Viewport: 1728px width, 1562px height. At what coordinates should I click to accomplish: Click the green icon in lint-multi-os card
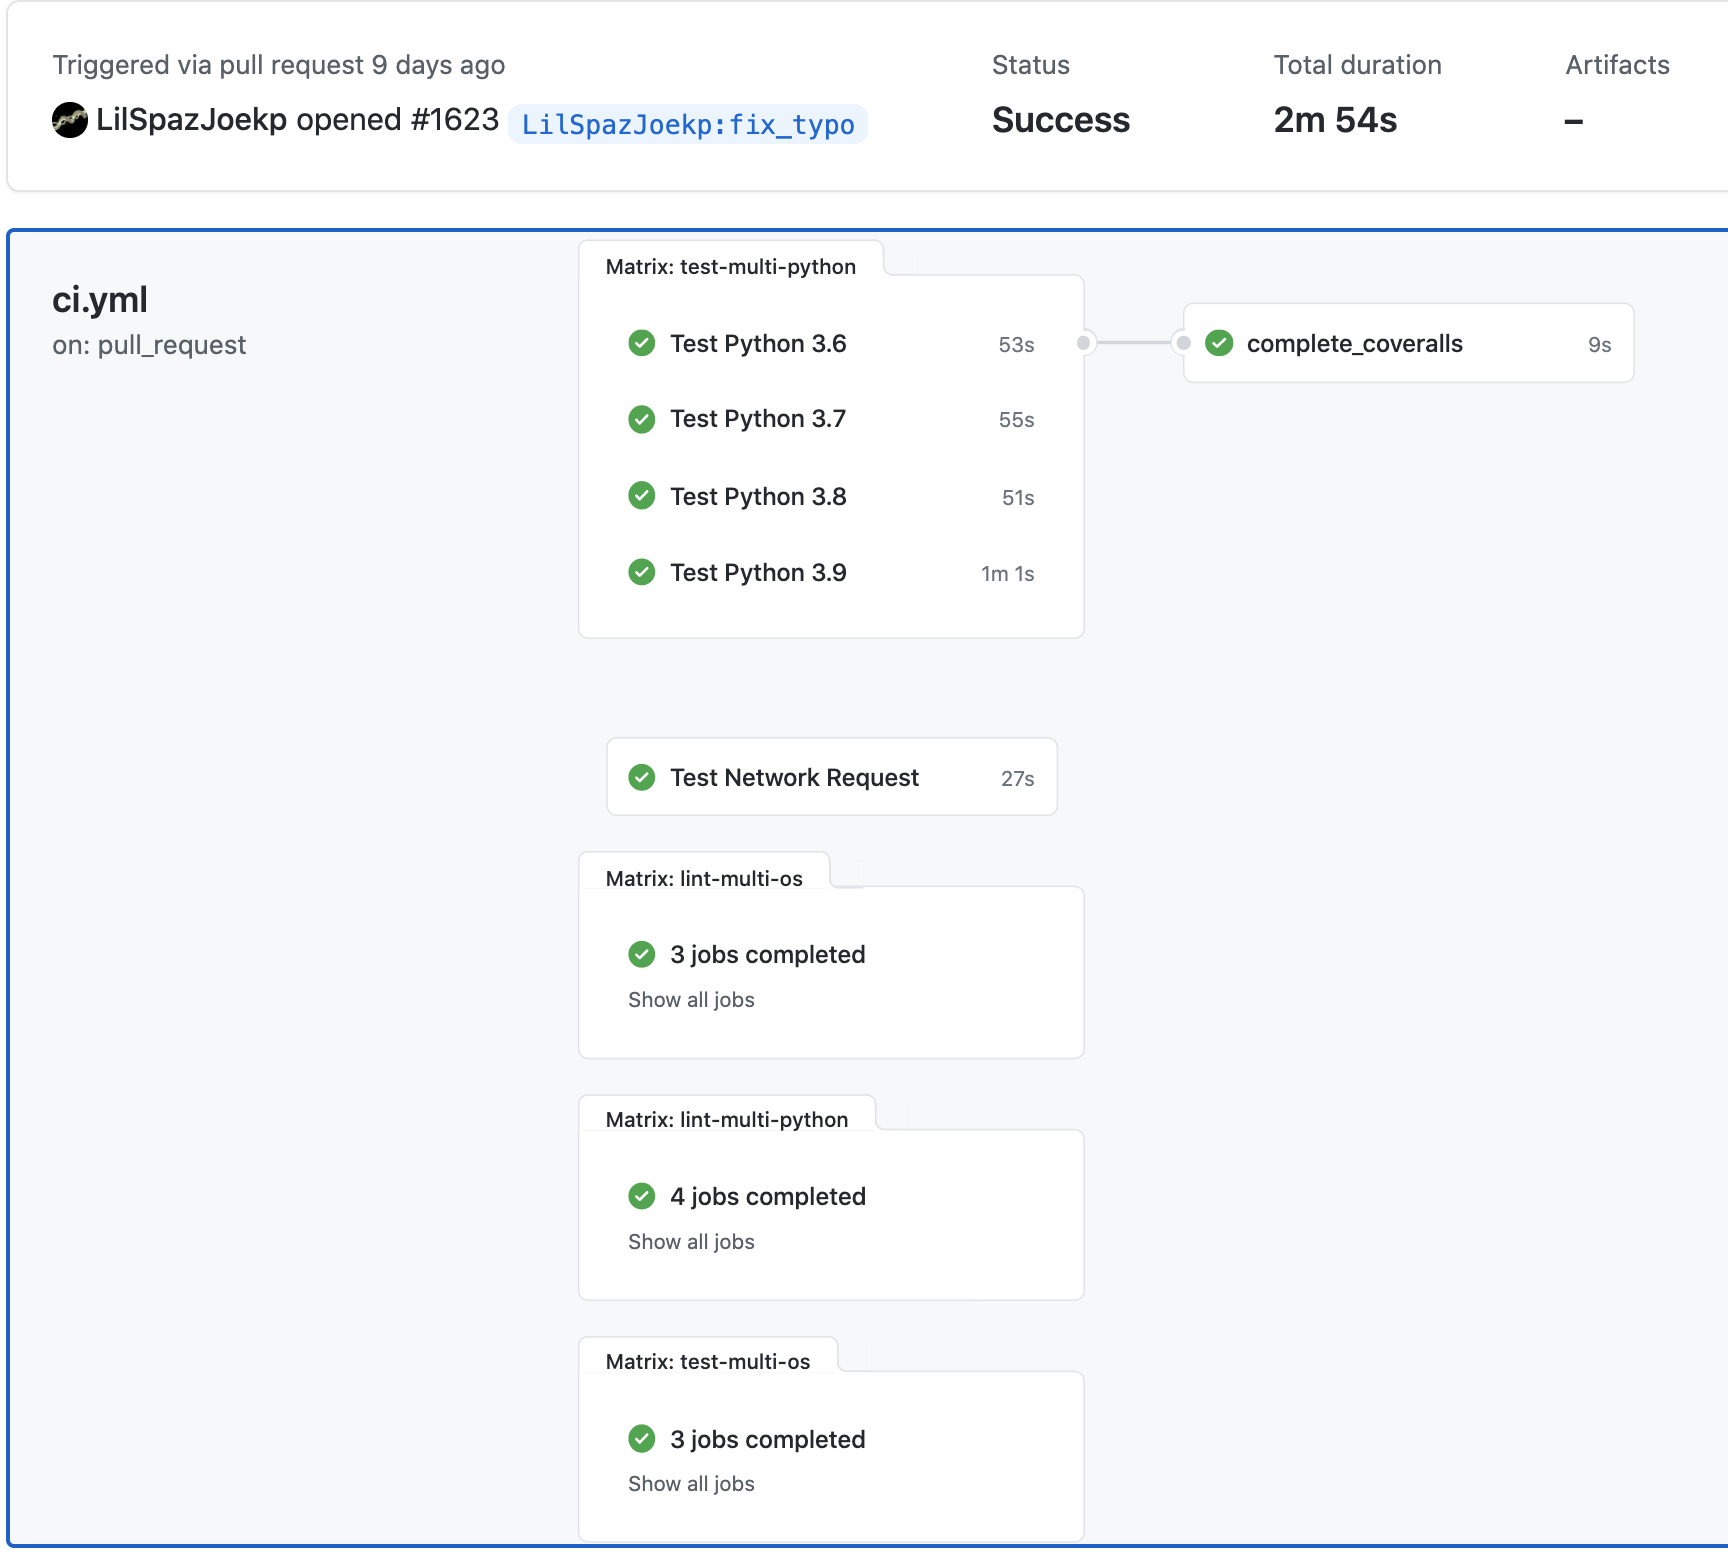coord(641,954)
